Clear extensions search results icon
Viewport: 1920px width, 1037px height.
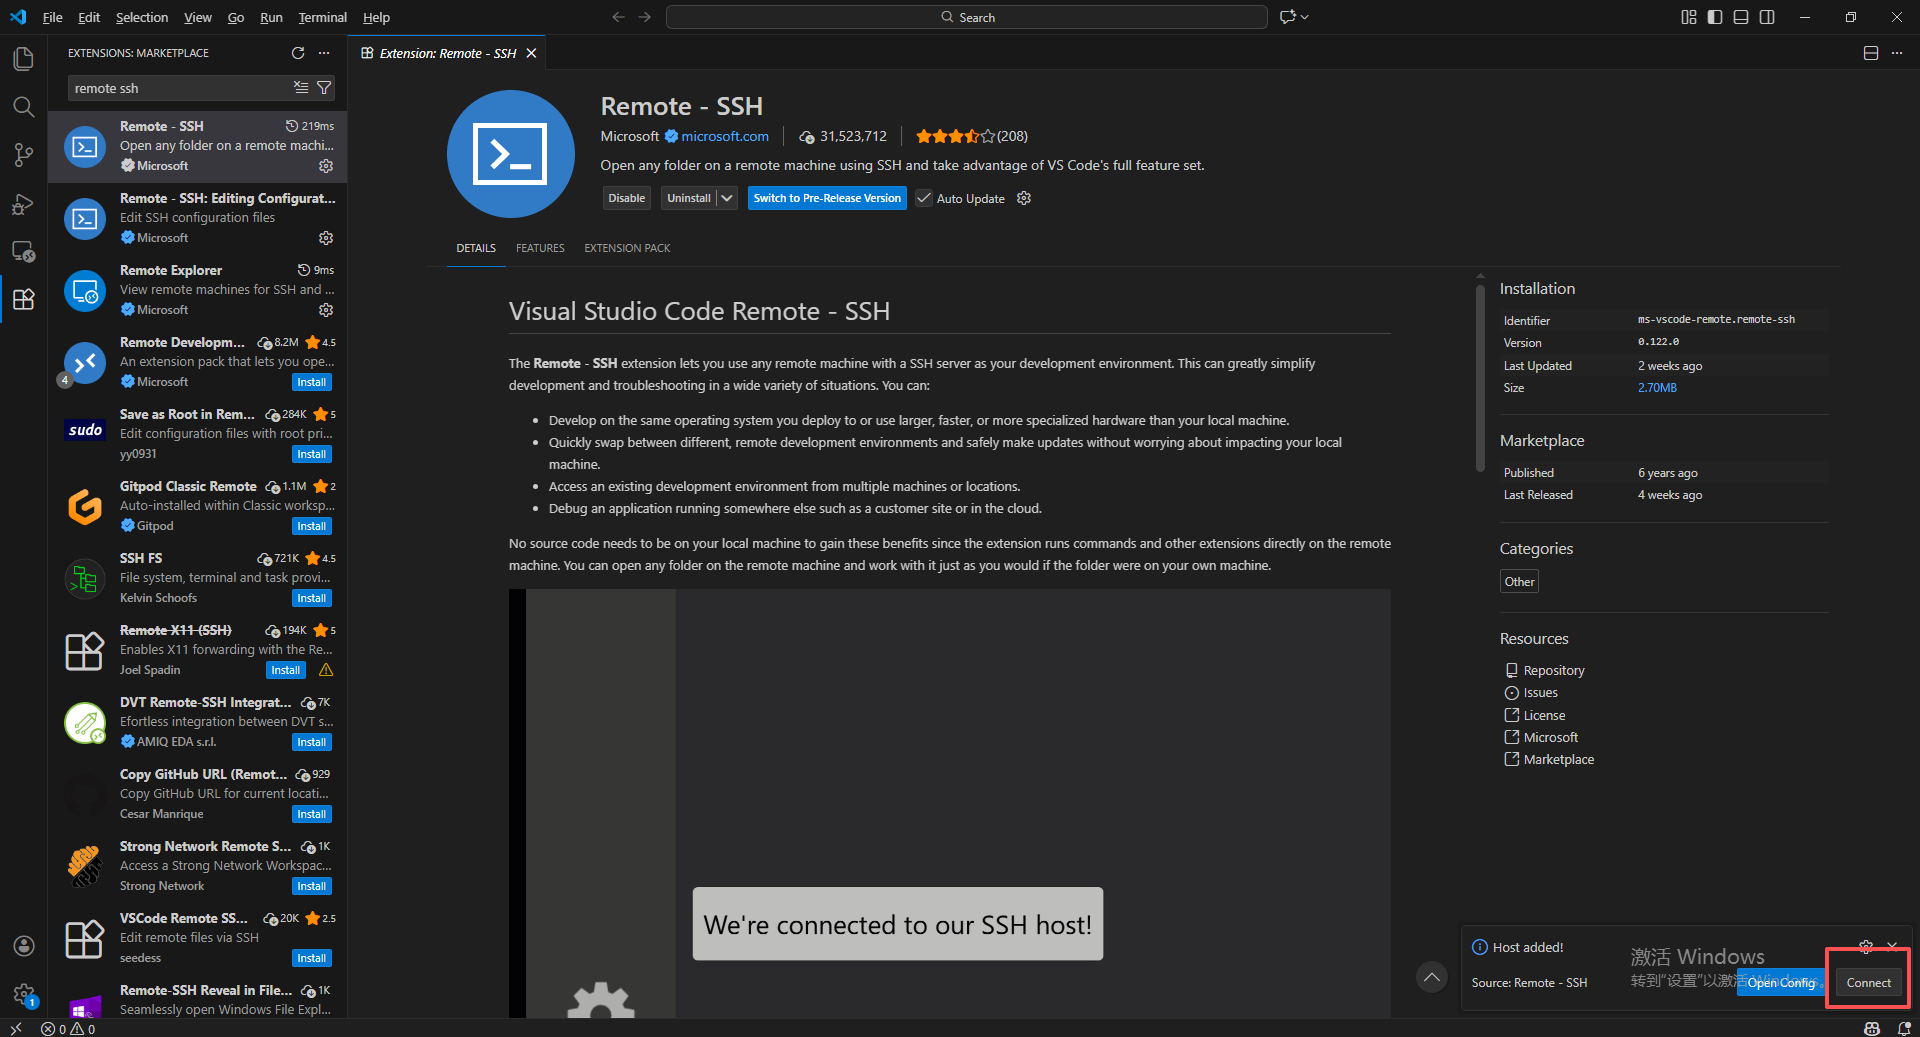pos(301,88)
